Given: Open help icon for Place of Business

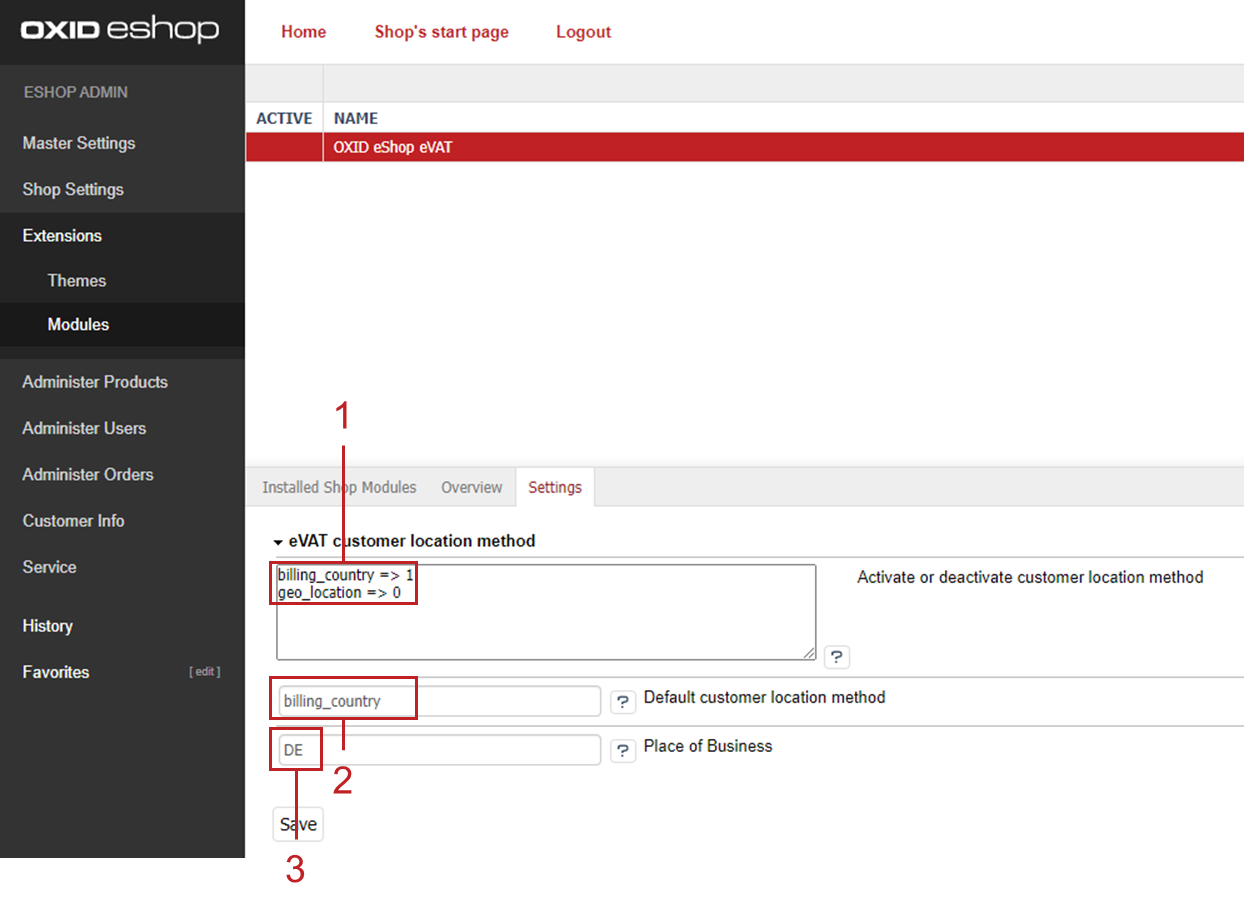Looking at the screenshot, I should tap(623, 750).
